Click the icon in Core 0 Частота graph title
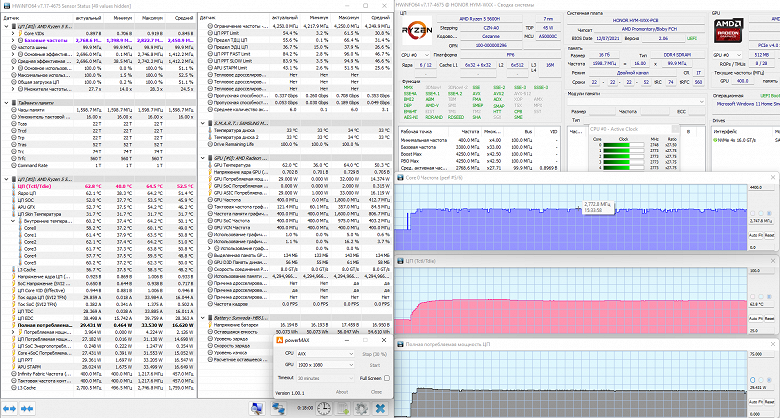This screenshot has height=418, width=780. pyautogui.click(x=400, y=177)
